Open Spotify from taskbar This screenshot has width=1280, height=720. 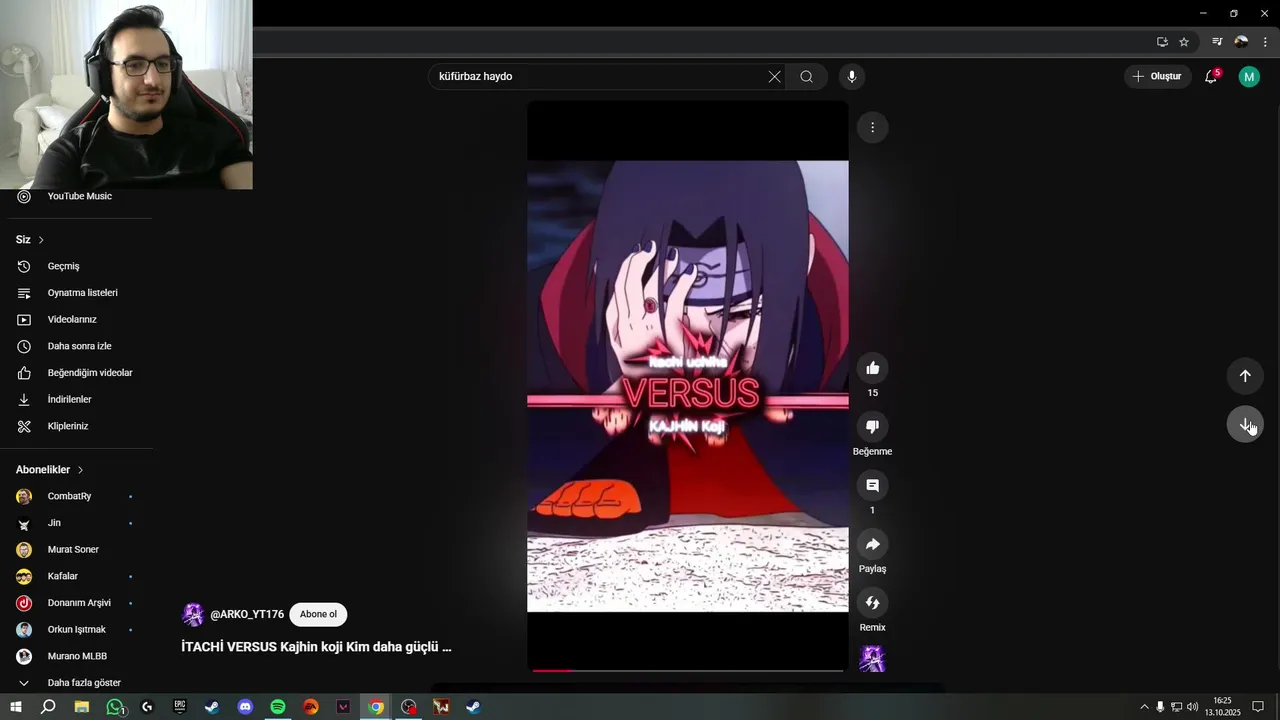278,707
